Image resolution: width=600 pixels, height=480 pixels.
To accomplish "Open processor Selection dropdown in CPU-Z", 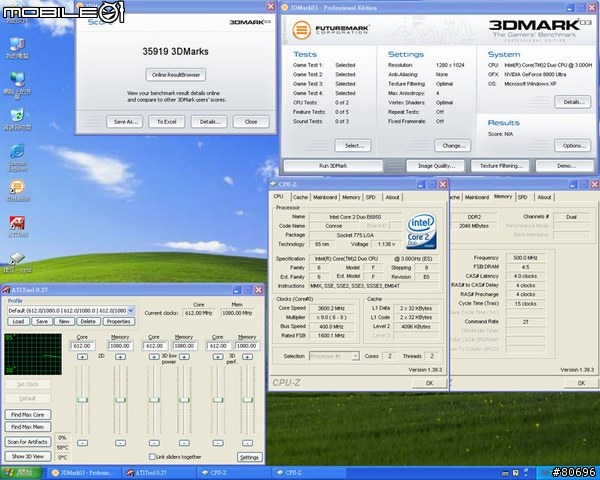I will [x=334, y=356].
